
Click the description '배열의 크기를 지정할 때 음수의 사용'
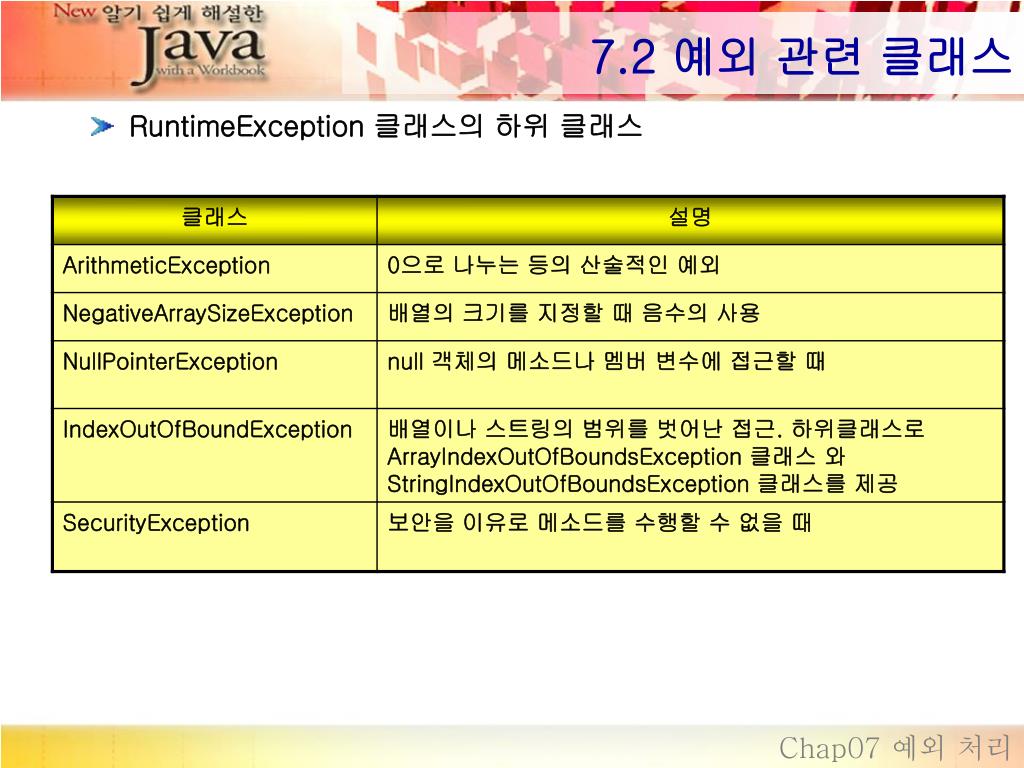click(573, 312)
